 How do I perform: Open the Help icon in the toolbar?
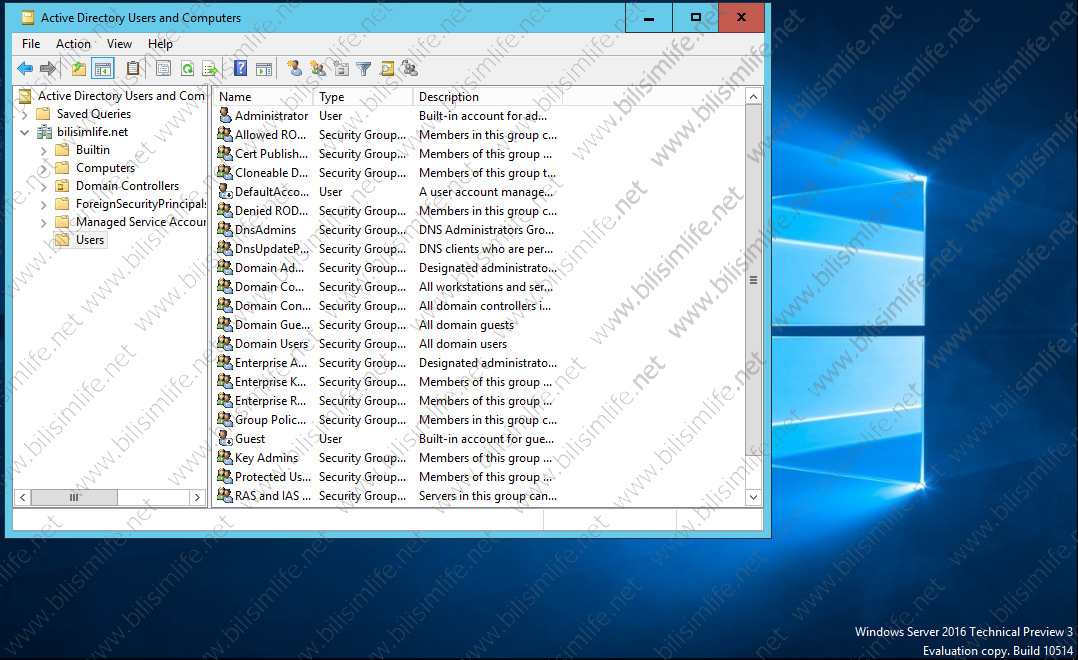(x=239, y=67)
